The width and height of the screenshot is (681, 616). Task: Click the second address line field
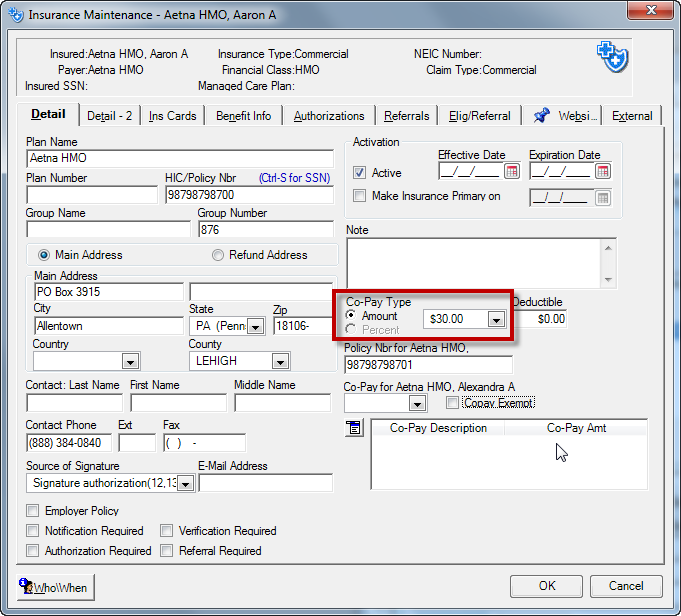pos(261,291)
